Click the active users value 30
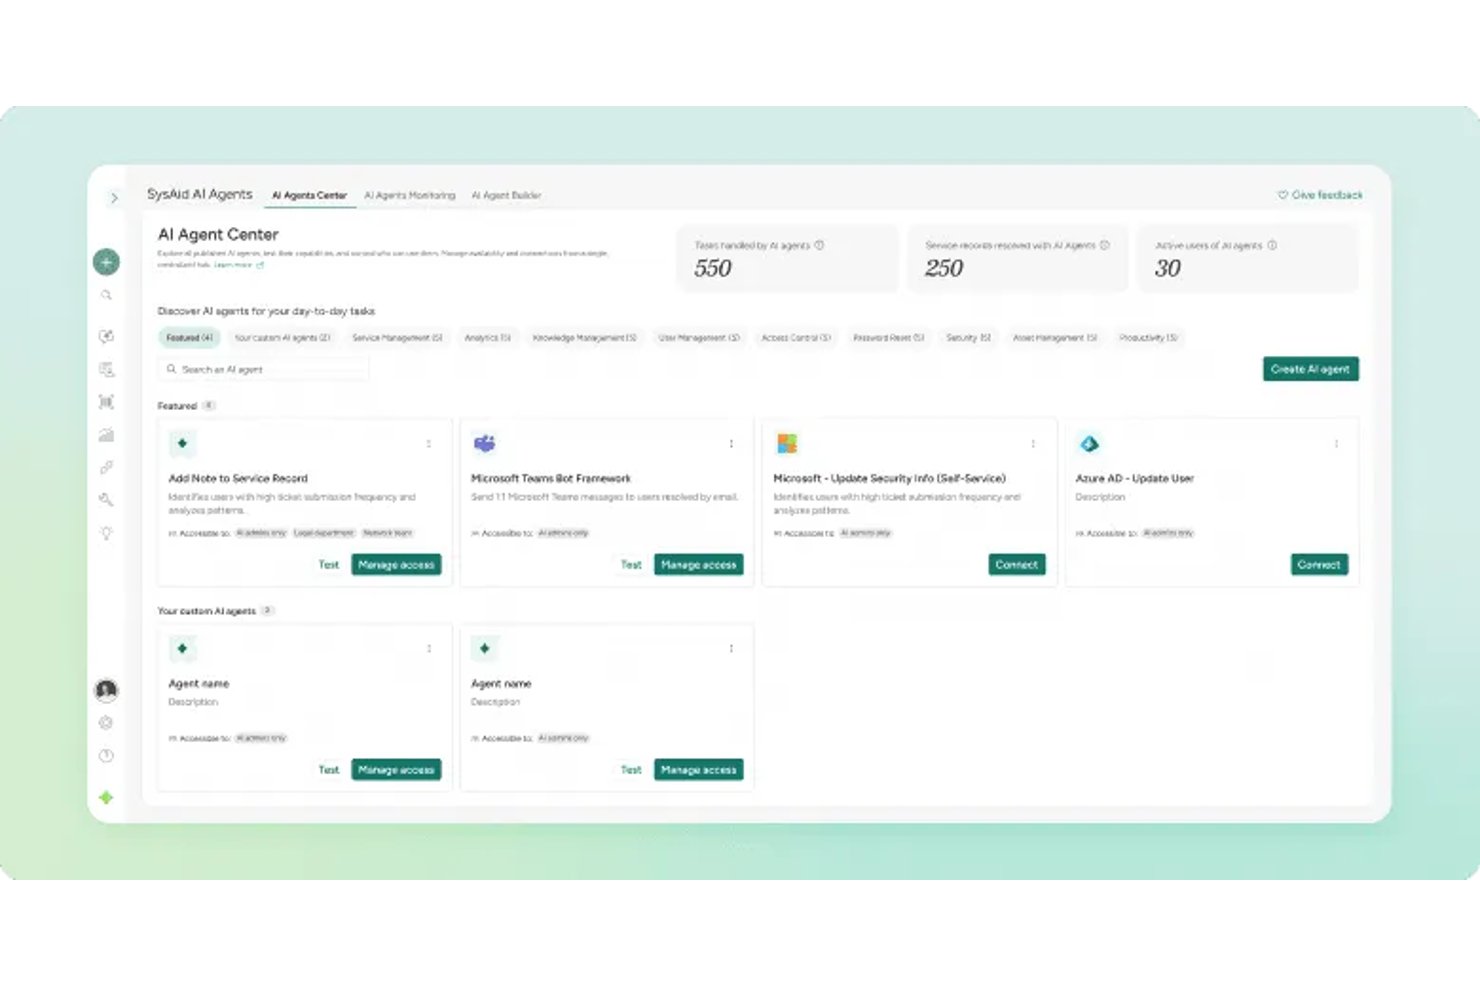Image resolution: width=1480 pixels, height=987 pixels. pos(1168,268)
